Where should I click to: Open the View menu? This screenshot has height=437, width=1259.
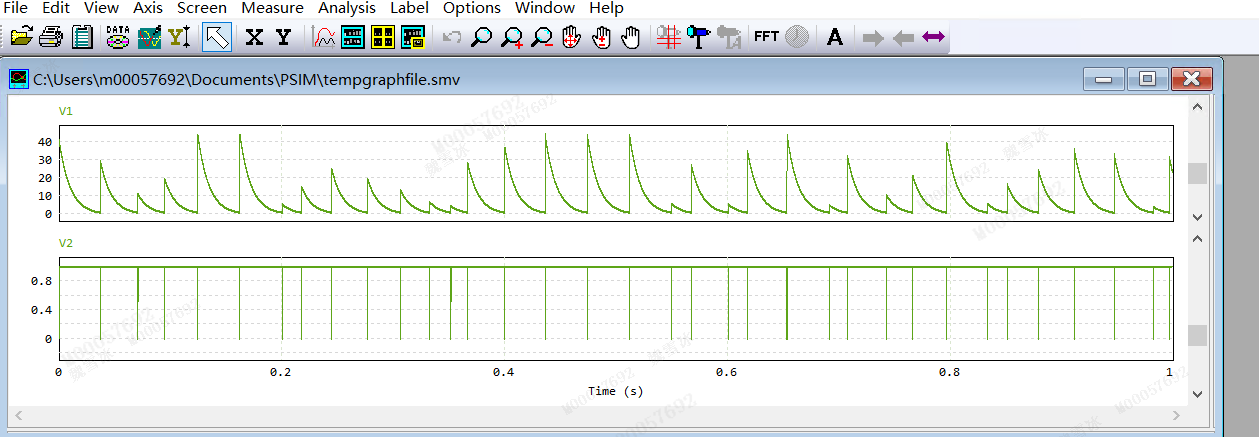(101, 8)
